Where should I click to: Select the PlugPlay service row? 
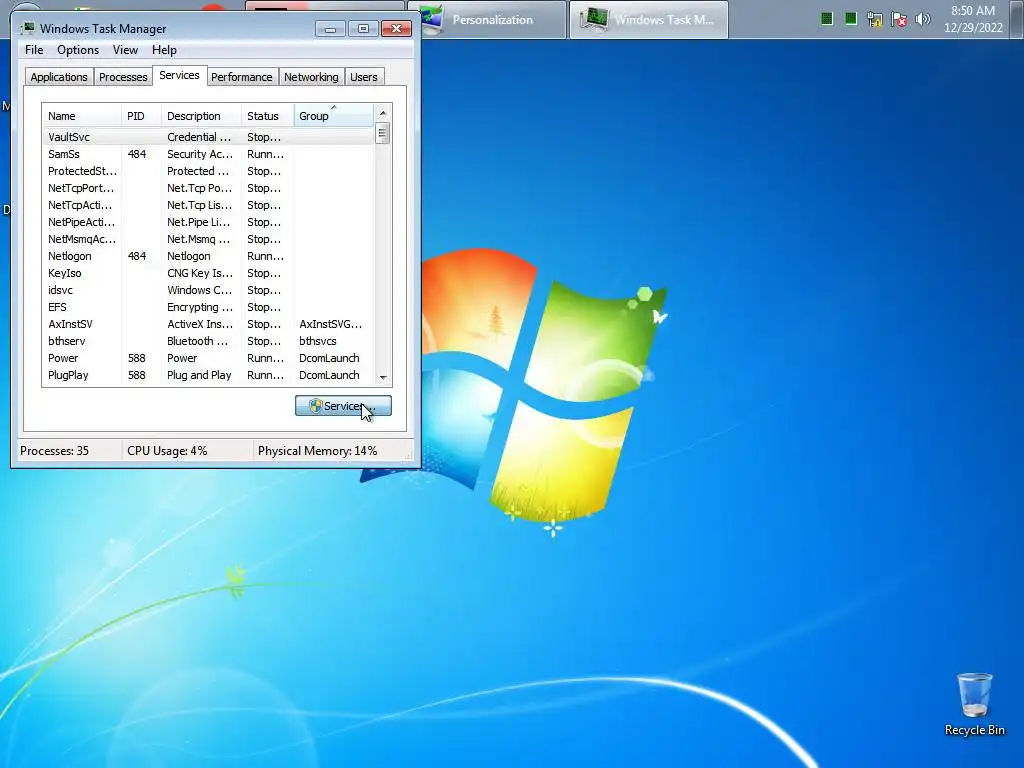(208, 375)
